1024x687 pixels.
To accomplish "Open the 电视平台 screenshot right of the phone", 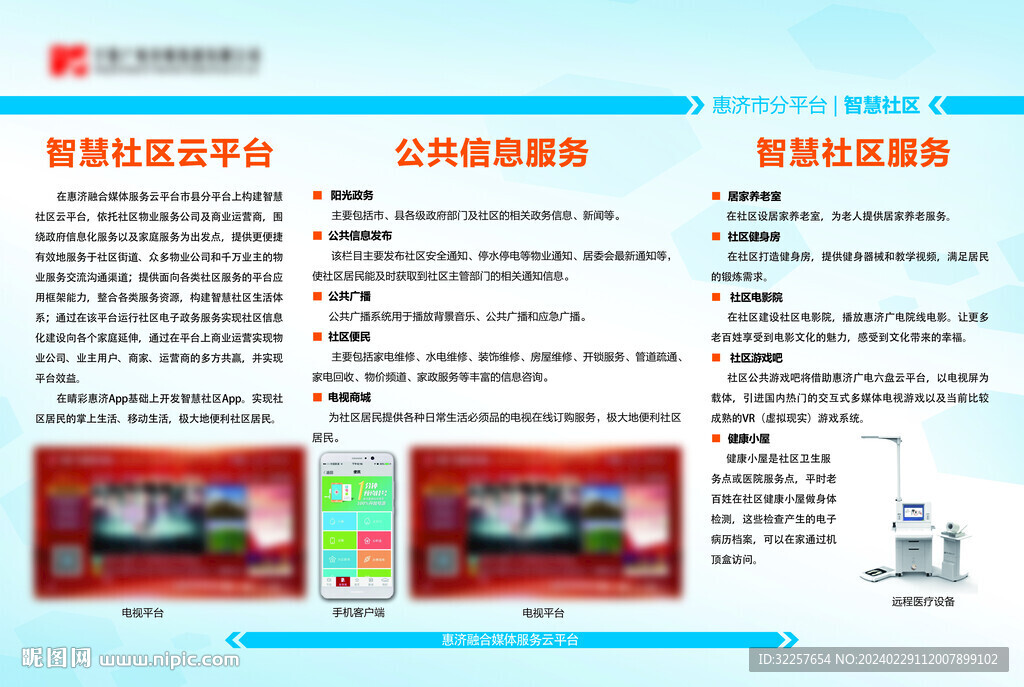I will [x=545, y=522].
